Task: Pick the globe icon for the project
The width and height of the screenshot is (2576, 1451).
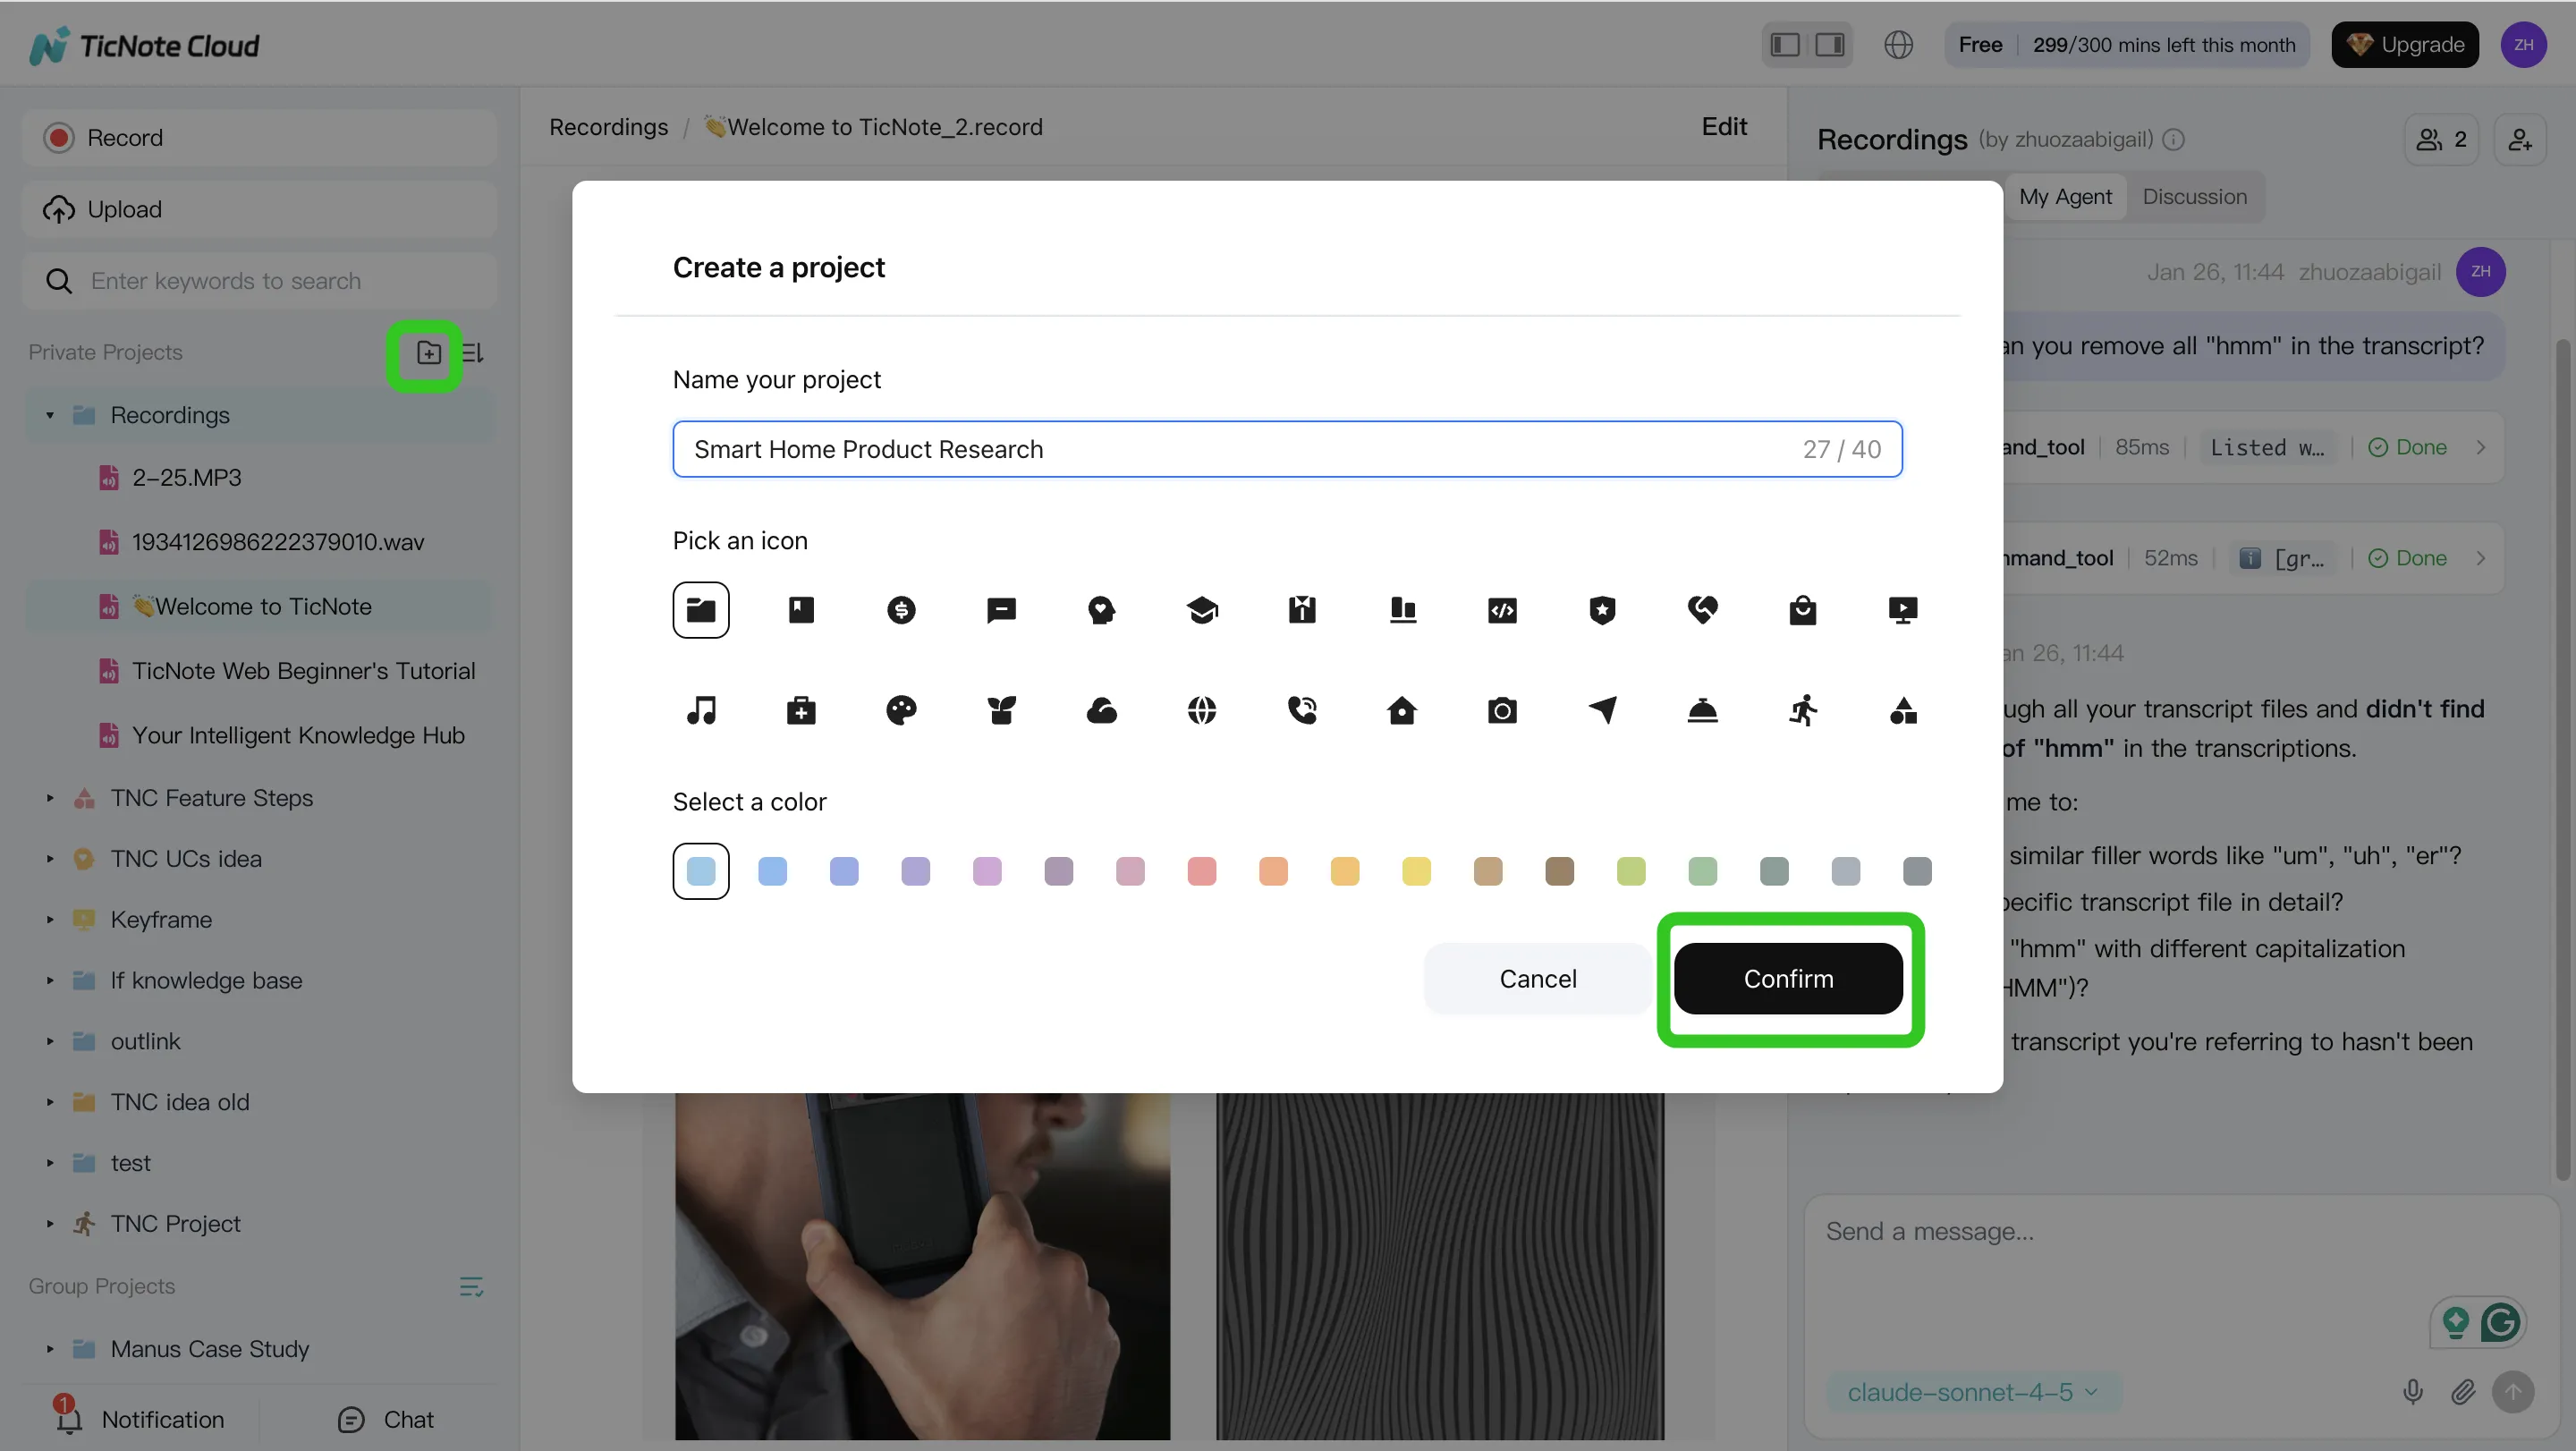Action: pyautogui.click(x=1202, y=710)
